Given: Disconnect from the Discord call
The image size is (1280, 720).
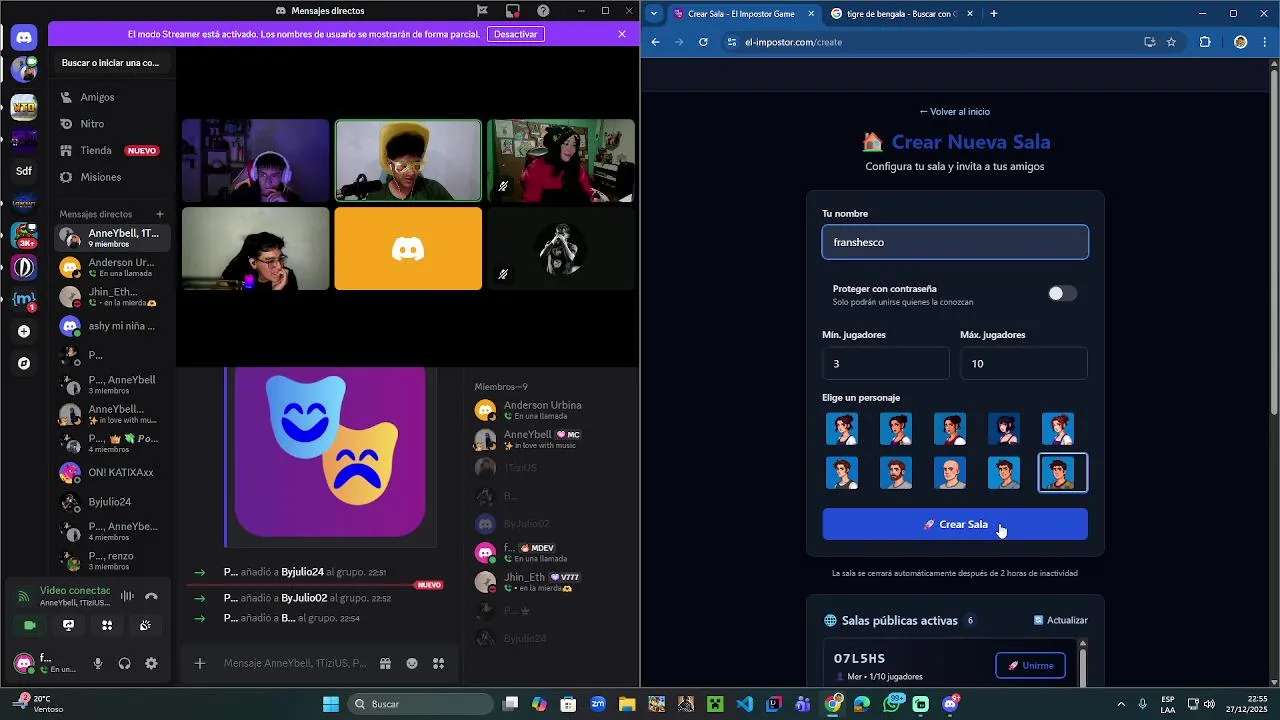Looking at the screenshot, I should pyautogui.click(x=151, y=596).
